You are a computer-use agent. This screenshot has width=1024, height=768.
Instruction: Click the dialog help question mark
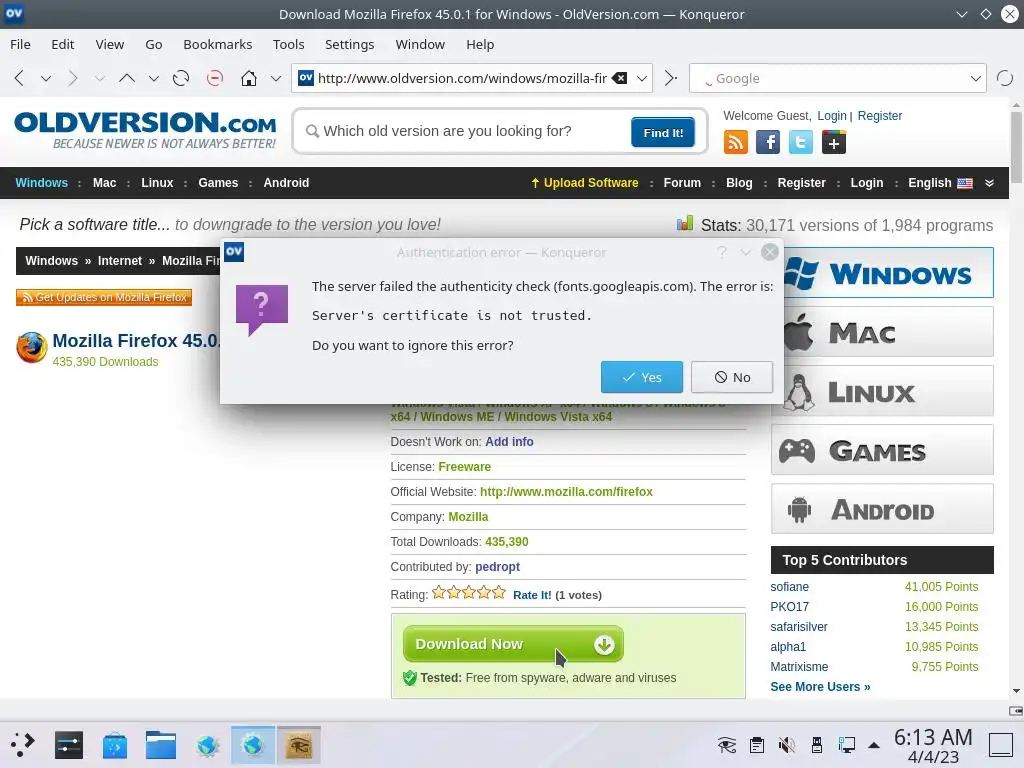[722, 252]
